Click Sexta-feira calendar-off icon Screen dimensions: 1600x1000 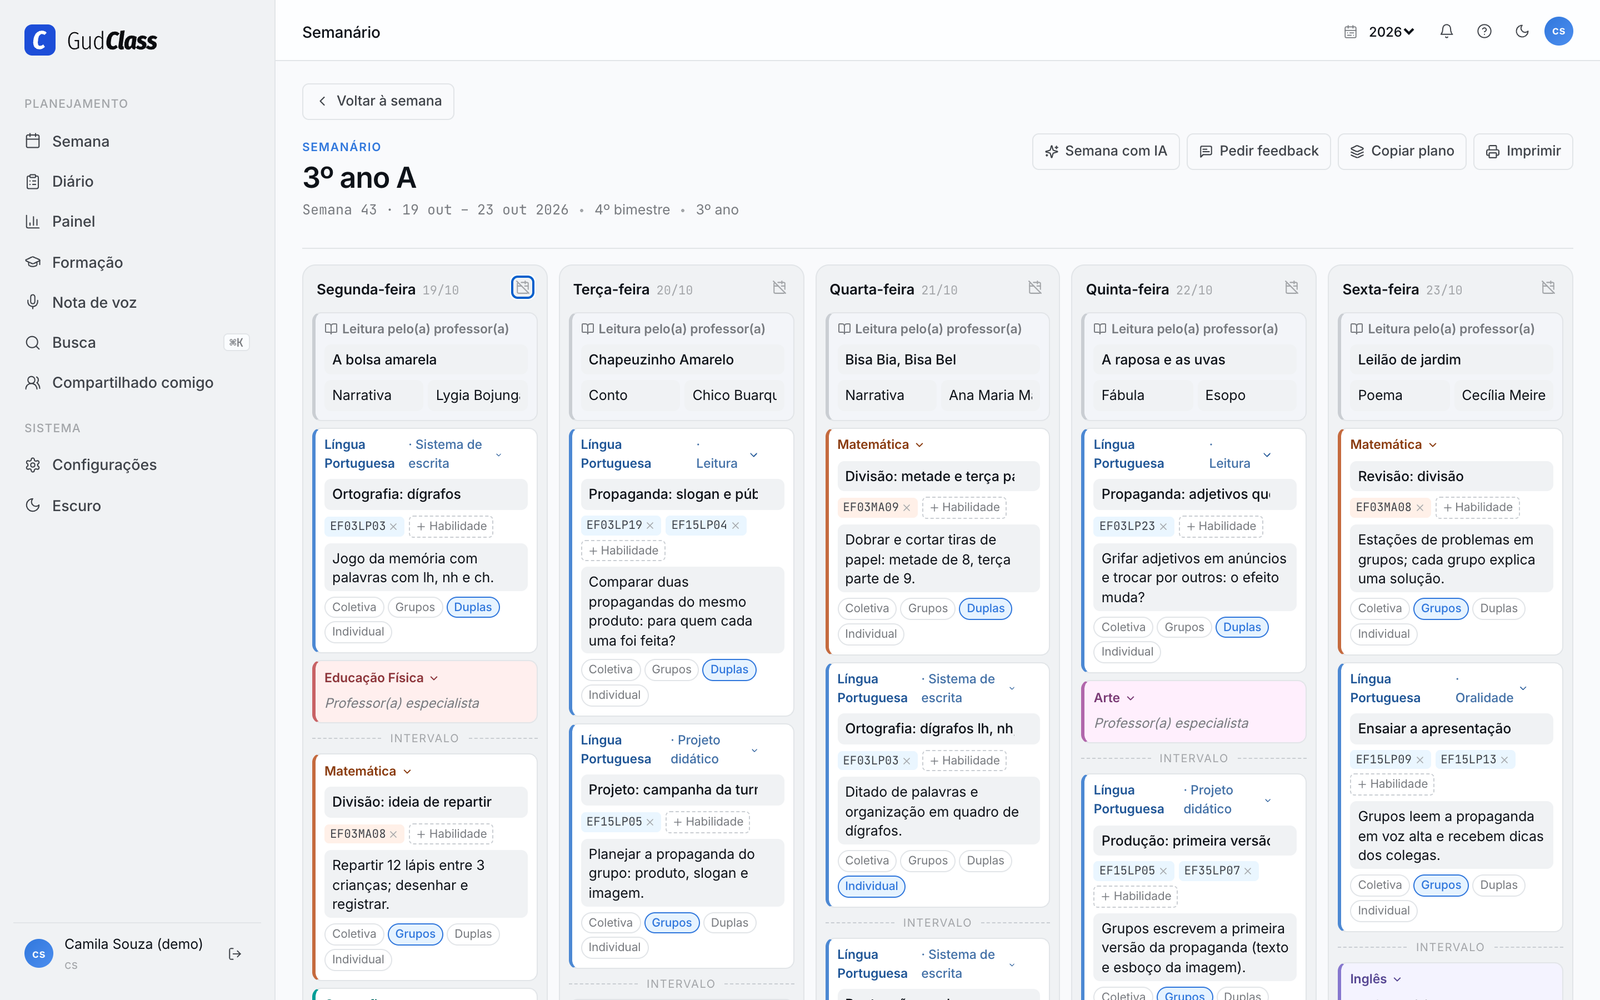click(x=1548, y=288)
